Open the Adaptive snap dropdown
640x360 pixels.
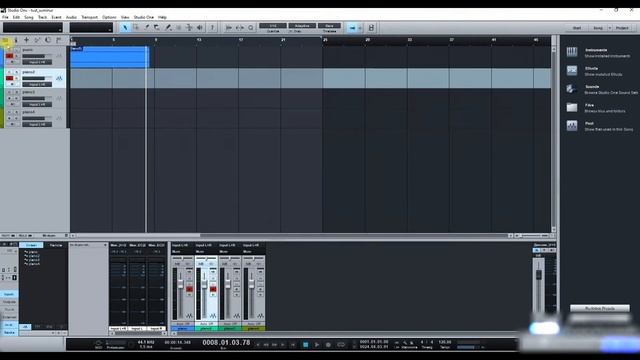click(x=302, y=26)
